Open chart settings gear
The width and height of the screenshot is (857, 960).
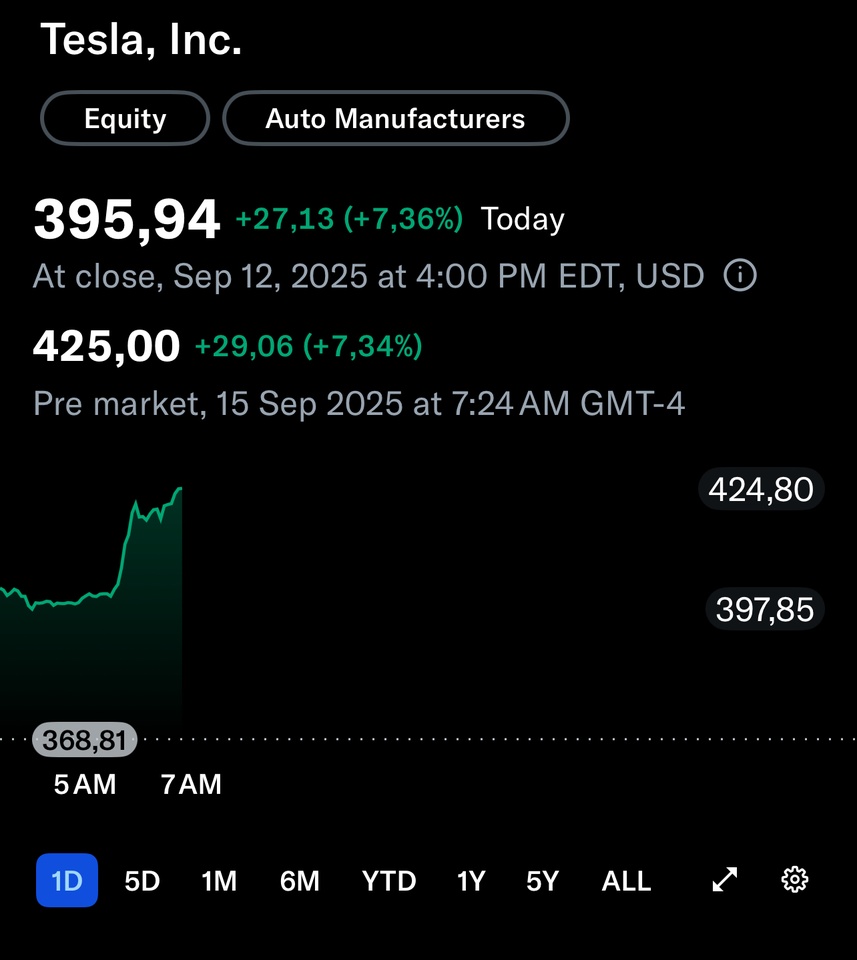coord(795,880)
